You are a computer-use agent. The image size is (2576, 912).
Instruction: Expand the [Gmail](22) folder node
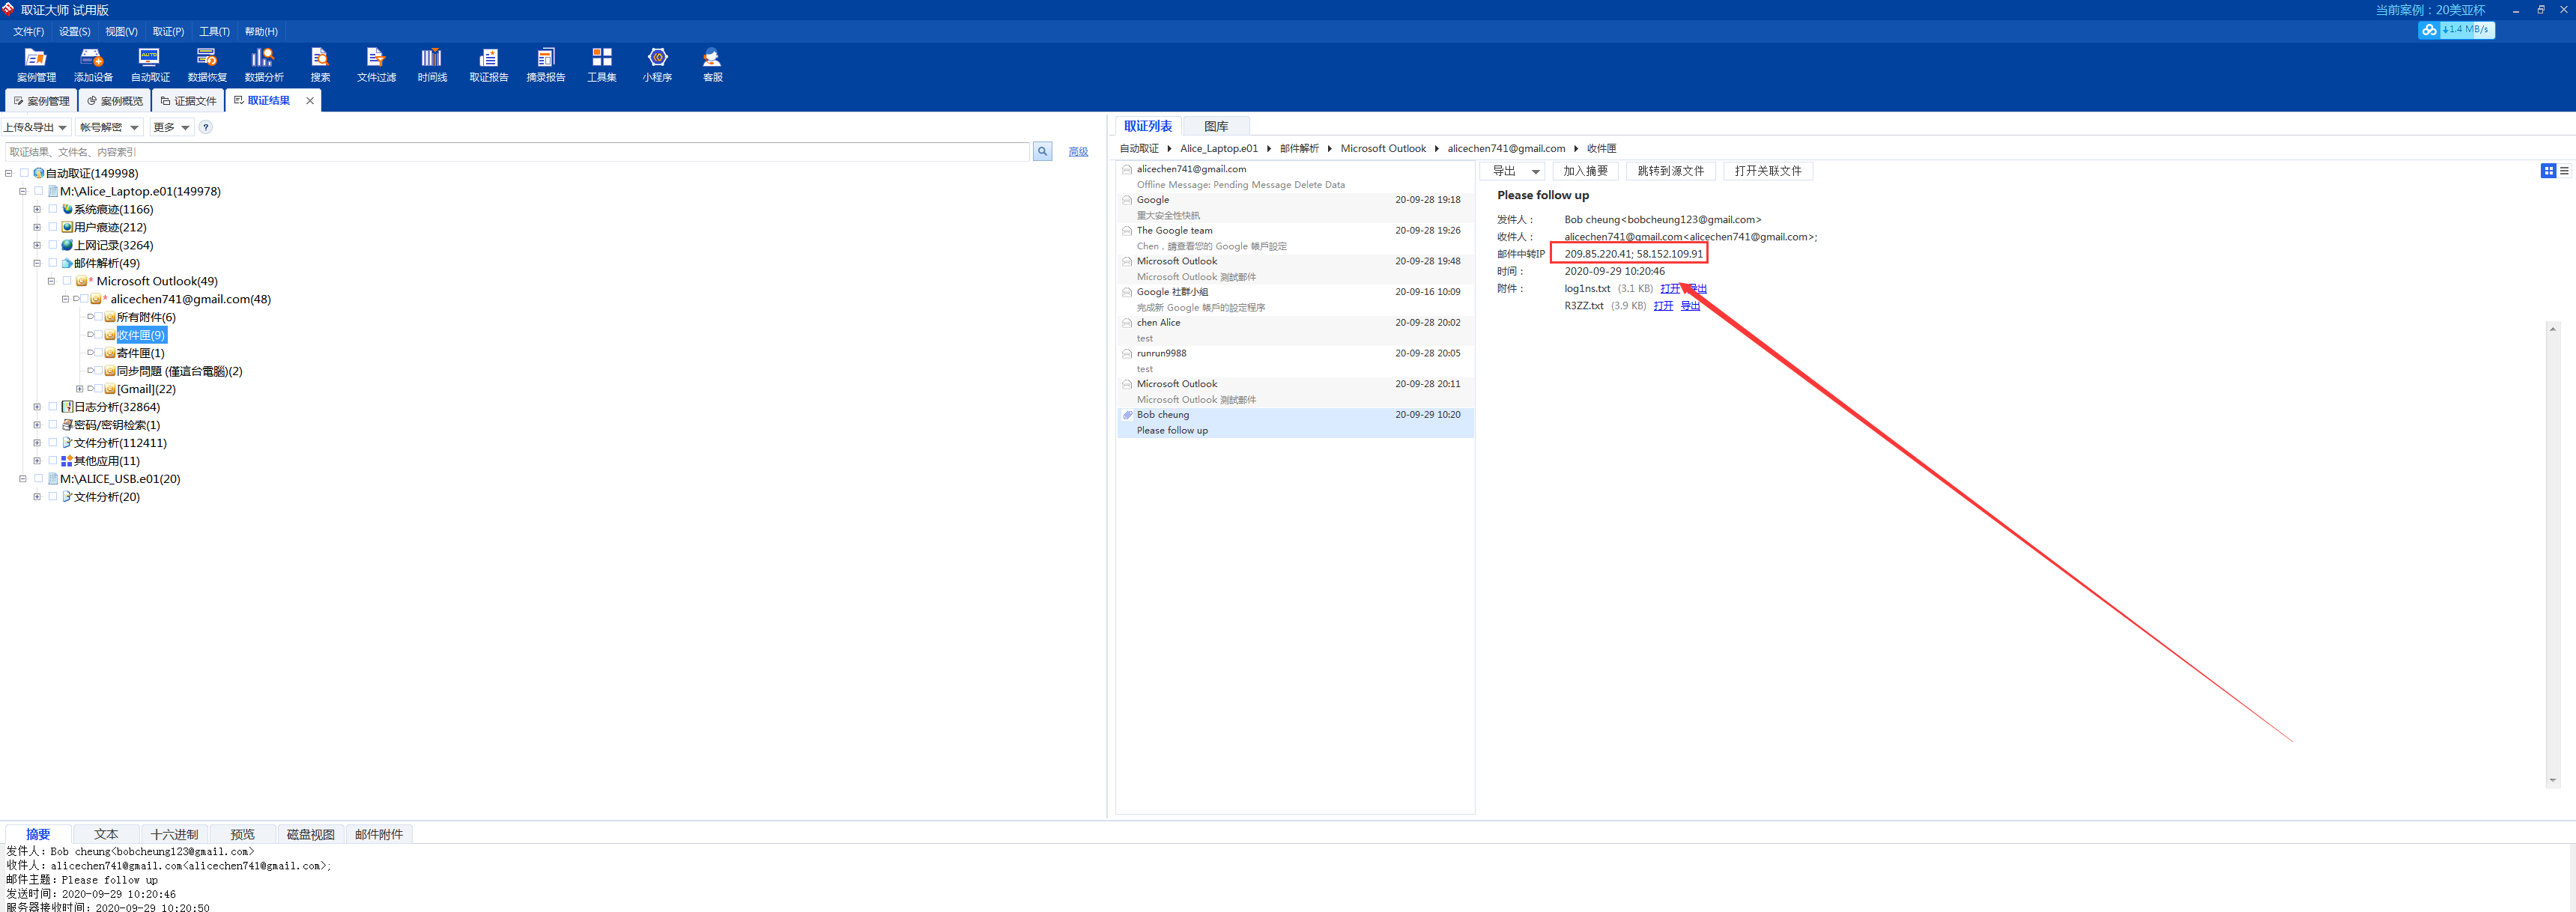point(80,389)
